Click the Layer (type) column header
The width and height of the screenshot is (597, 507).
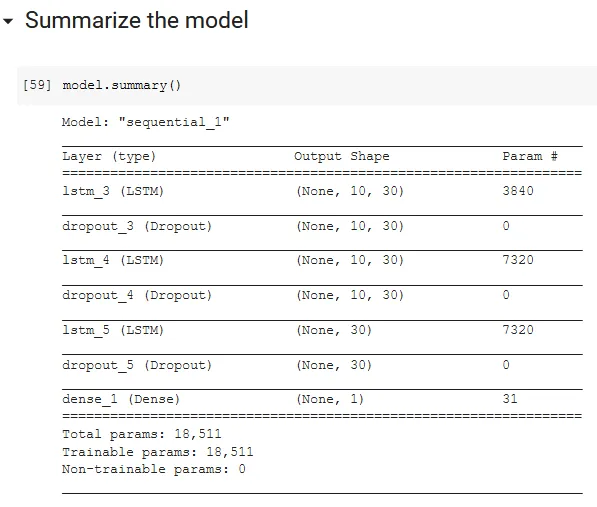pyautogui.click(x=109, y=156)
